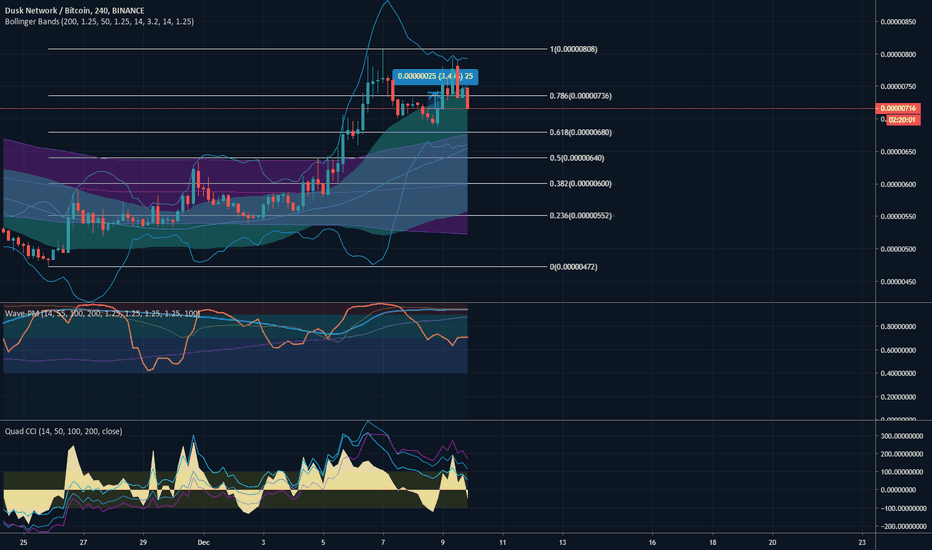Click the time axis label Dec
Screen dimensions: 932x550
pos(204,542)
